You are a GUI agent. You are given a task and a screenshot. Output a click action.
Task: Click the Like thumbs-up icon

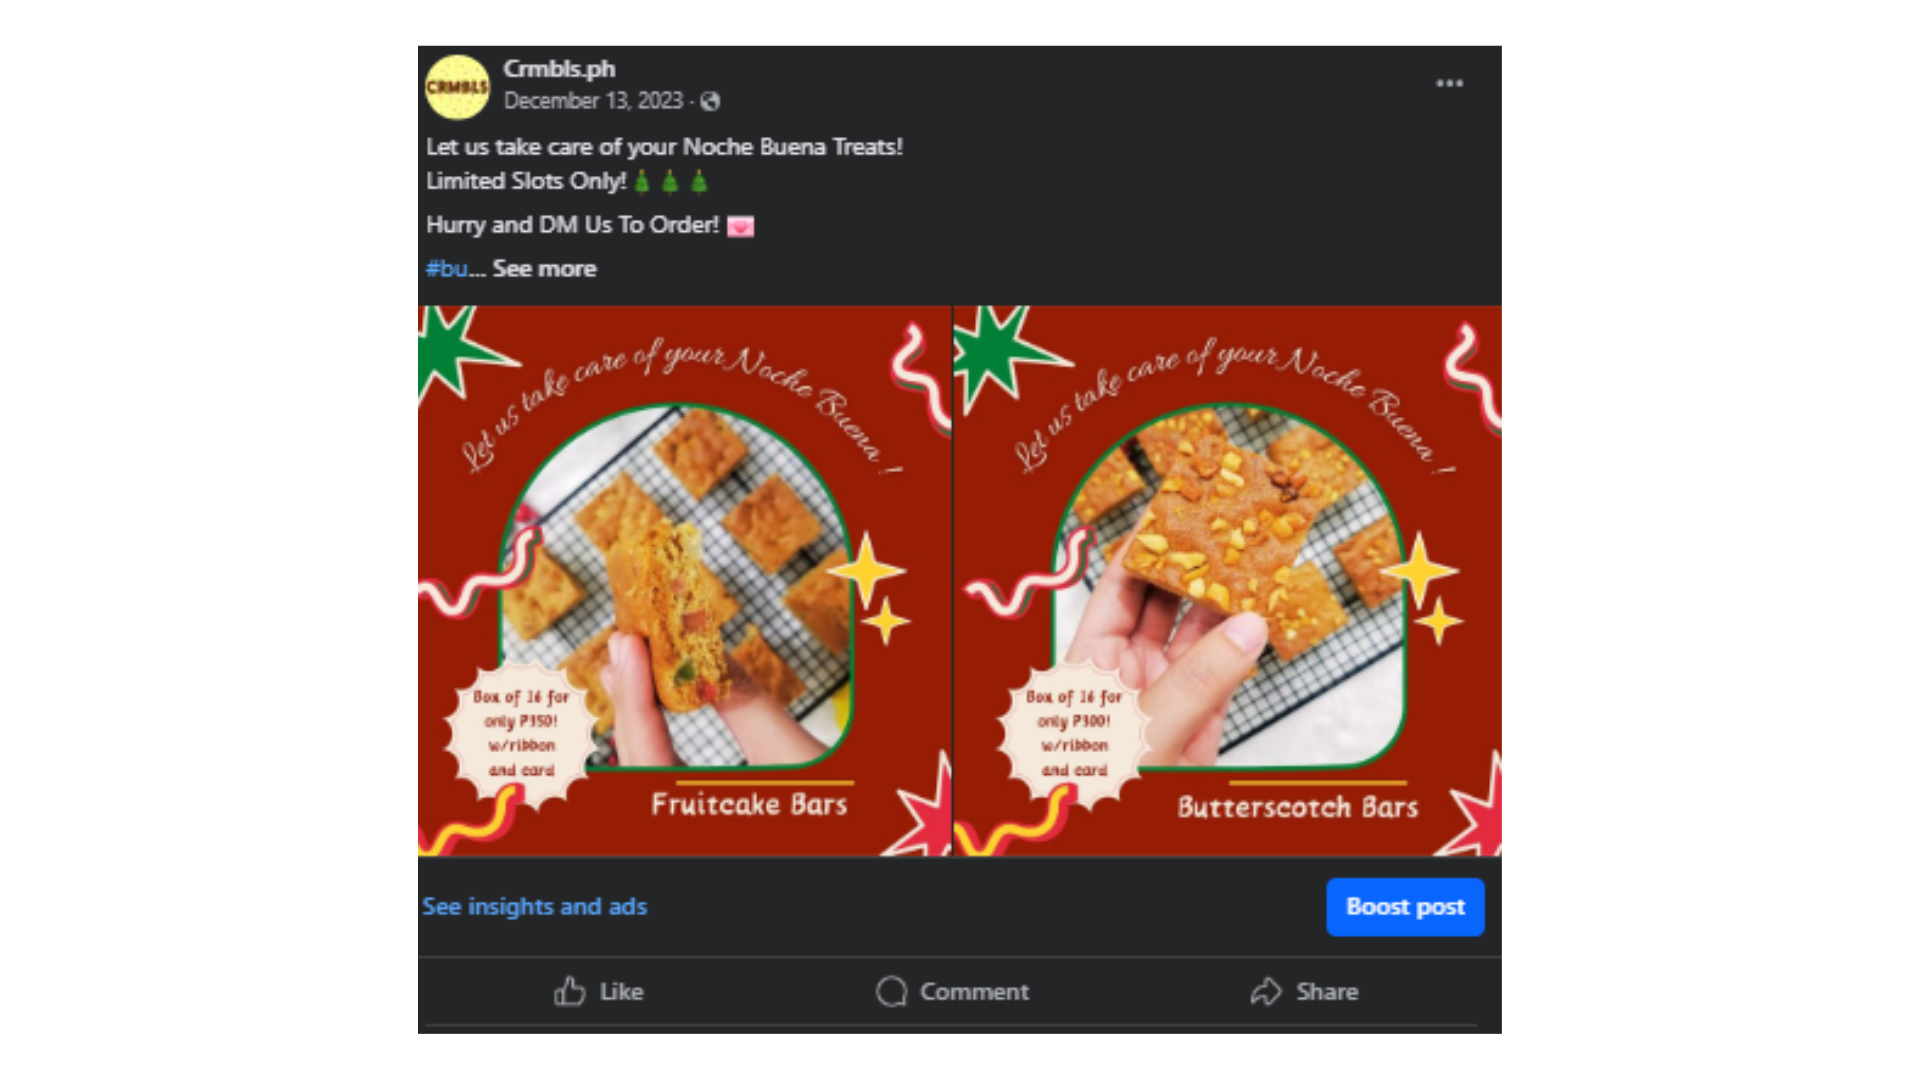[x=570, y=991]
